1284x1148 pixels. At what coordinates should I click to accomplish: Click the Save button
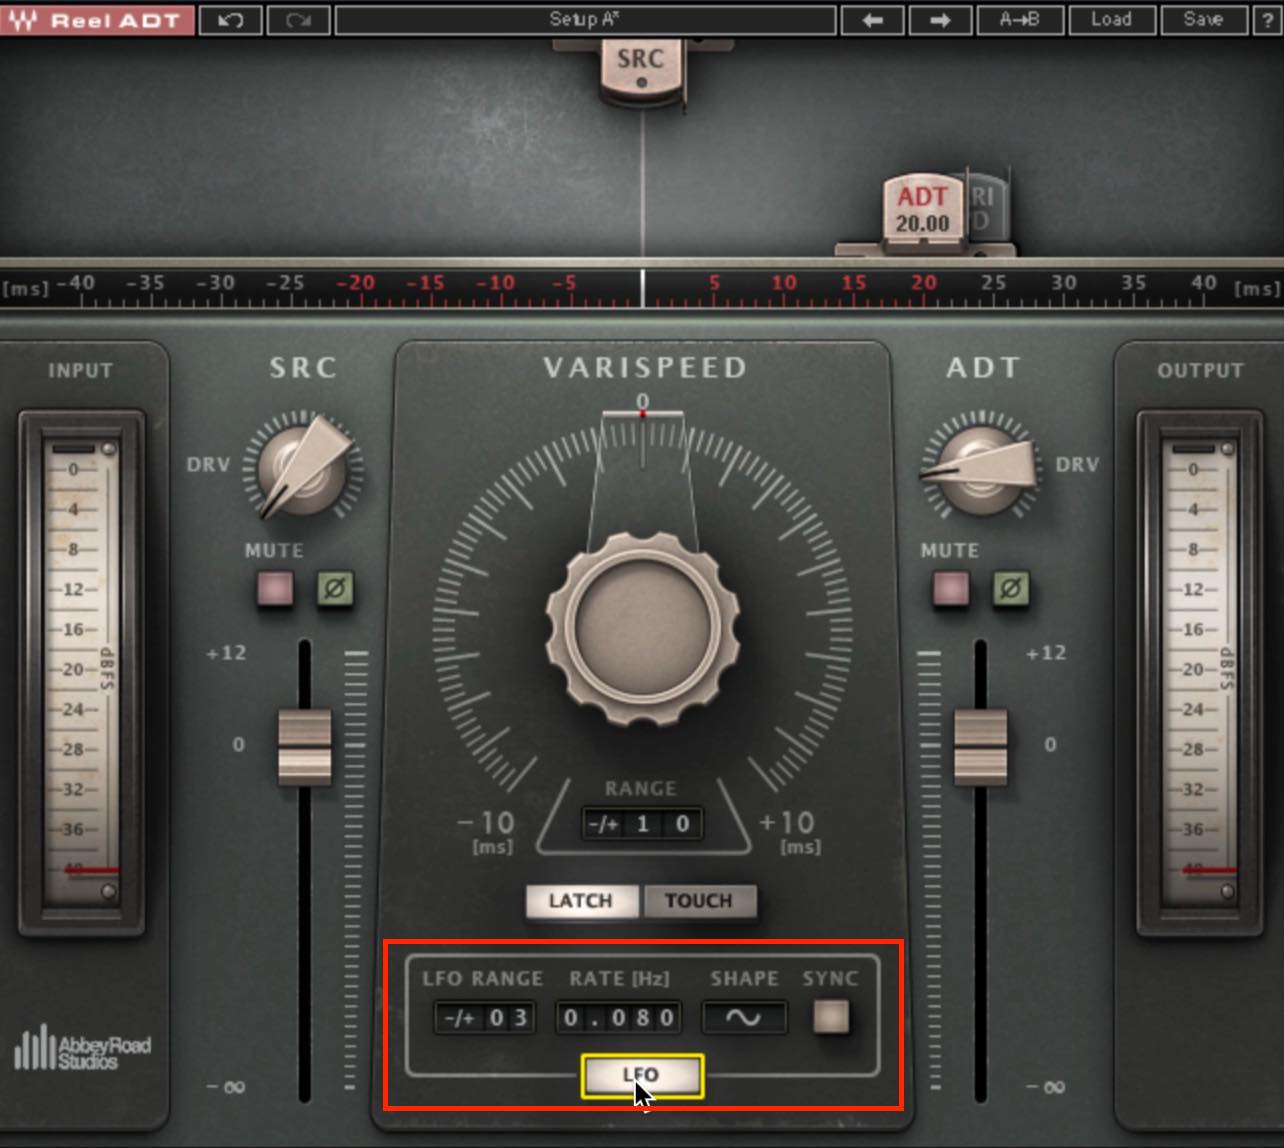click(1203, 20)
